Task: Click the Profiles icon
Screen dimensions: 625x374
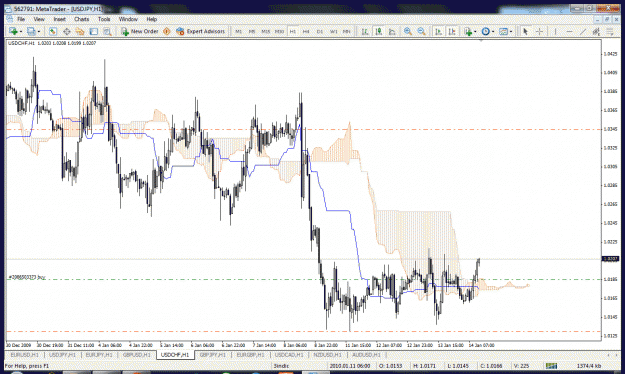Action: tap(31, 31)
